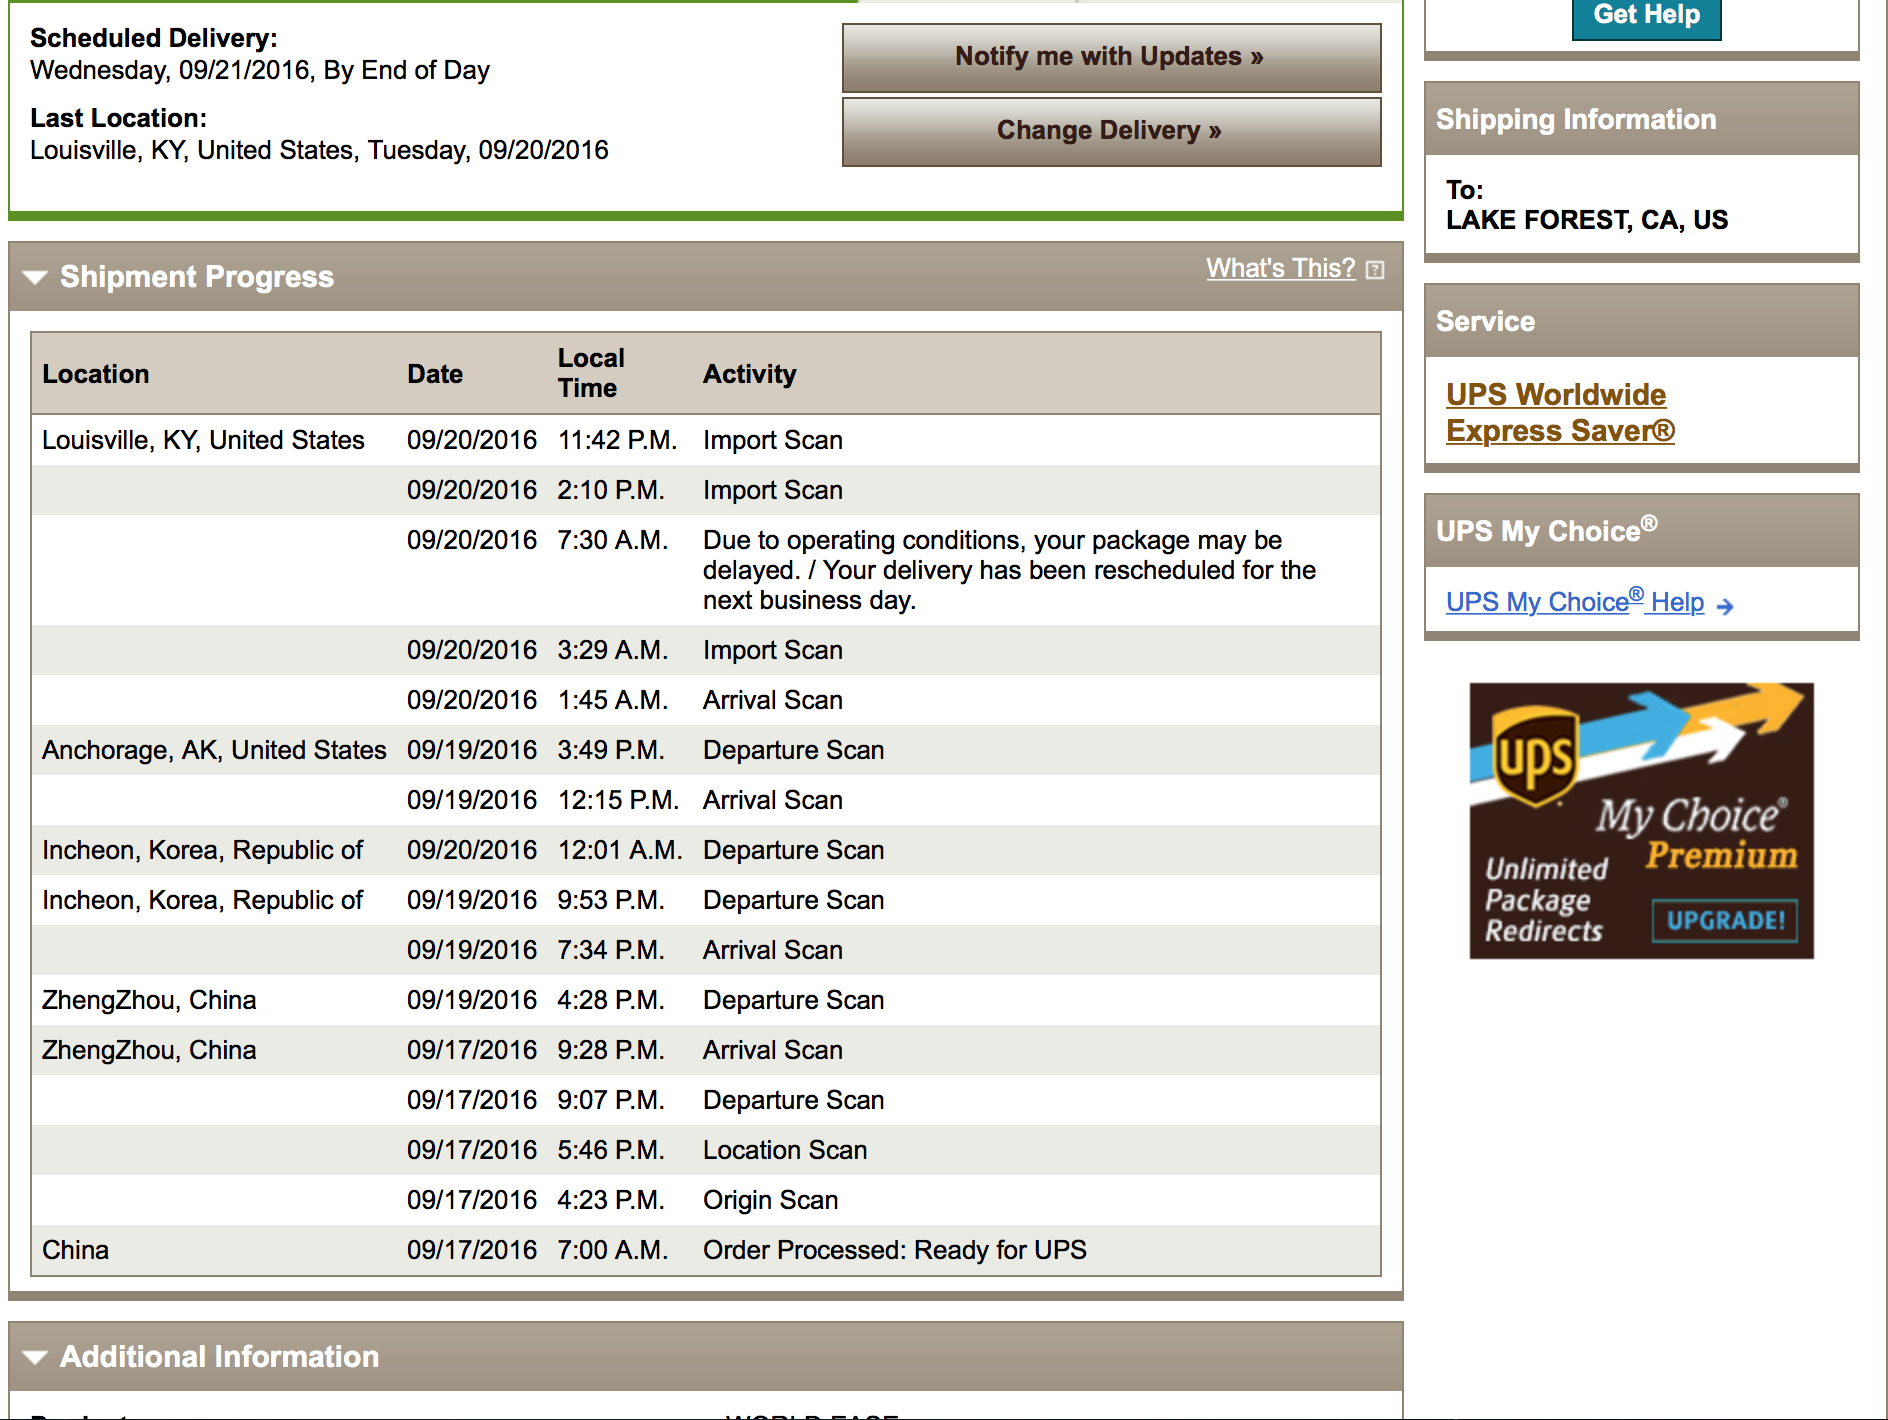1888x1420 pixels.
Task: Select the Louisville, KY, United States table cell
Action: pyautogui.click(x=203, y=440)
